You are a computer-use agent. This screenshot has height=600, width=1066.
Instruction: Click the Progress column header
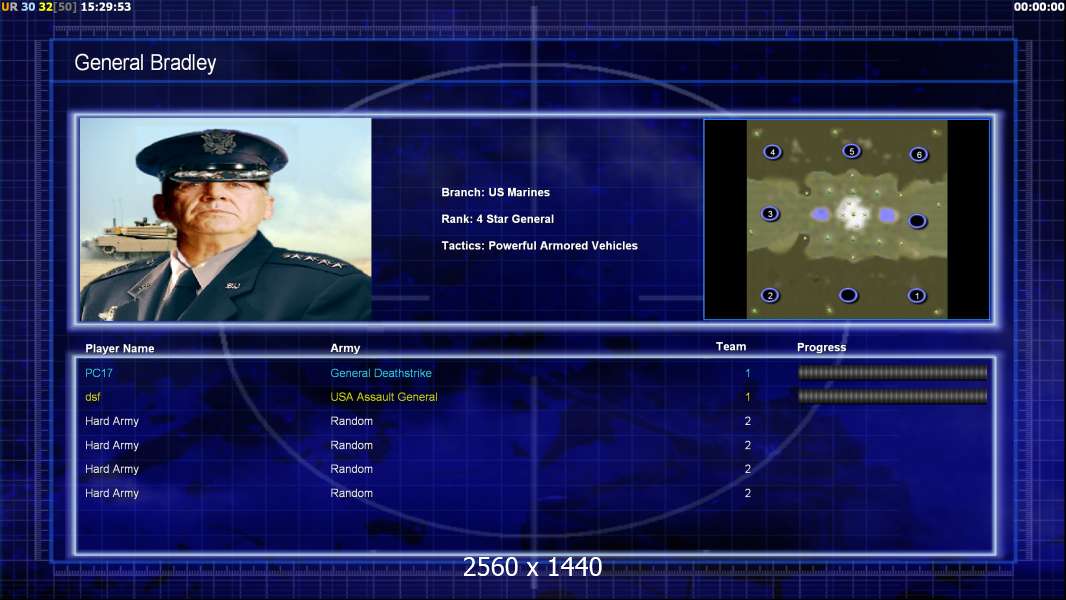[x=821, y=347]
